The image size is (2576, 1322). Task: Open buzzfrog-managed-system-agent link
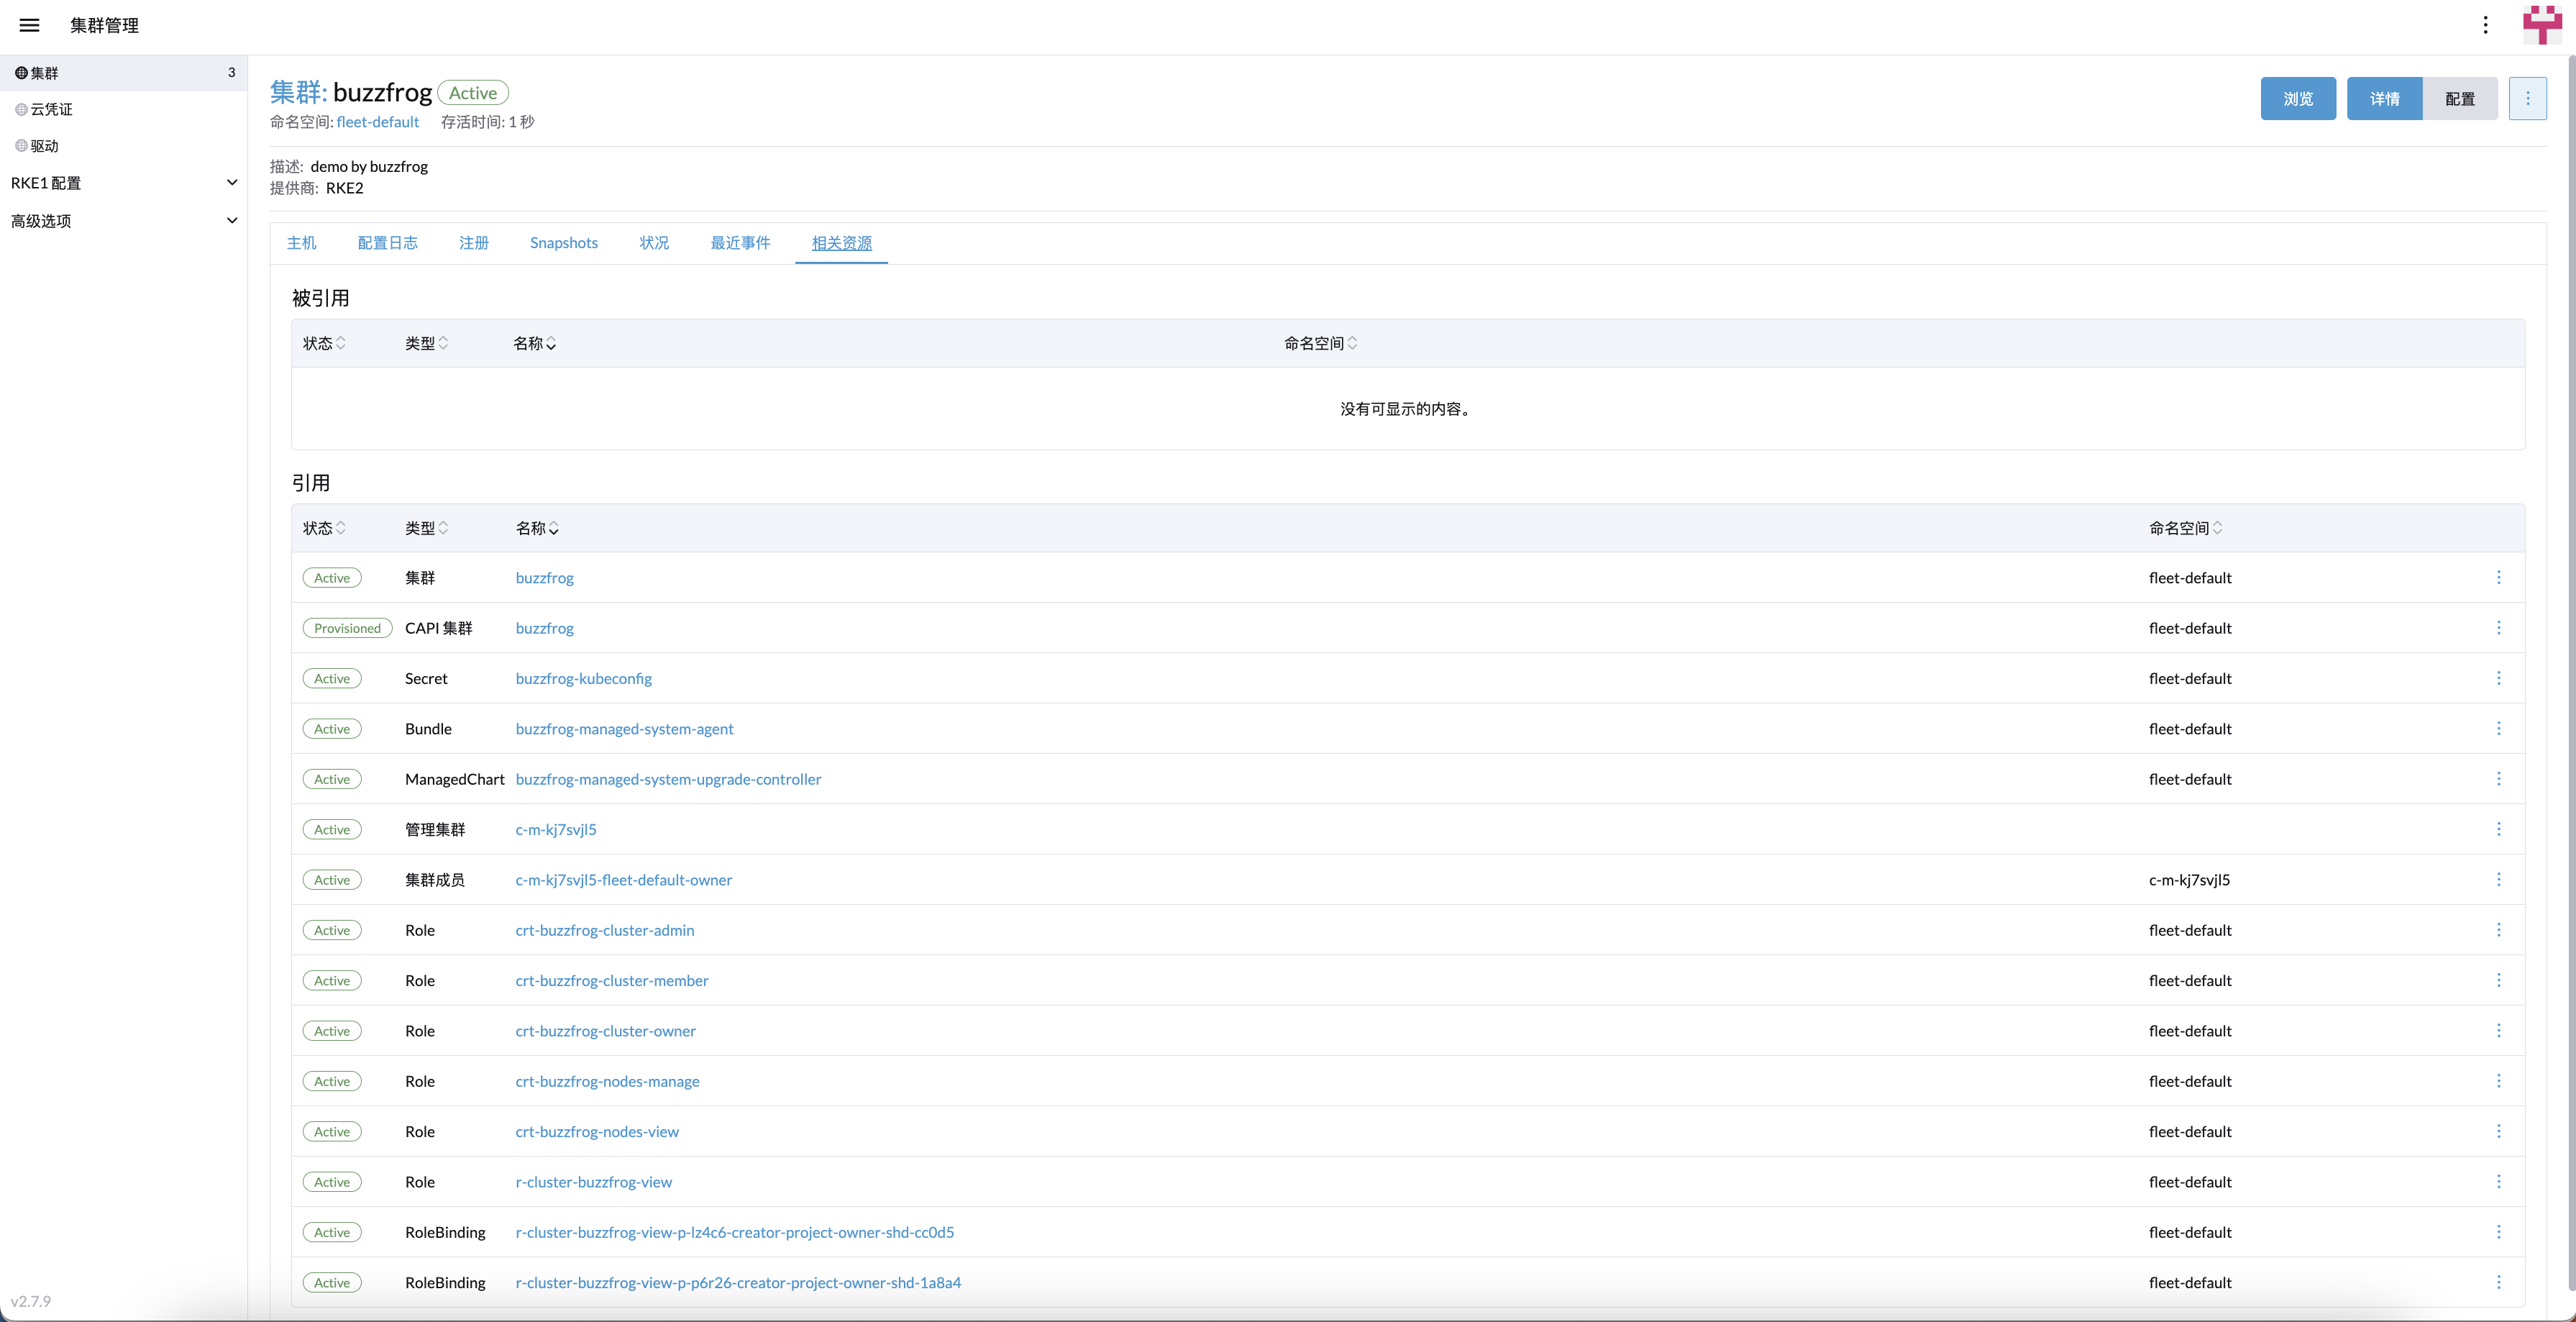tap(624, 729)
